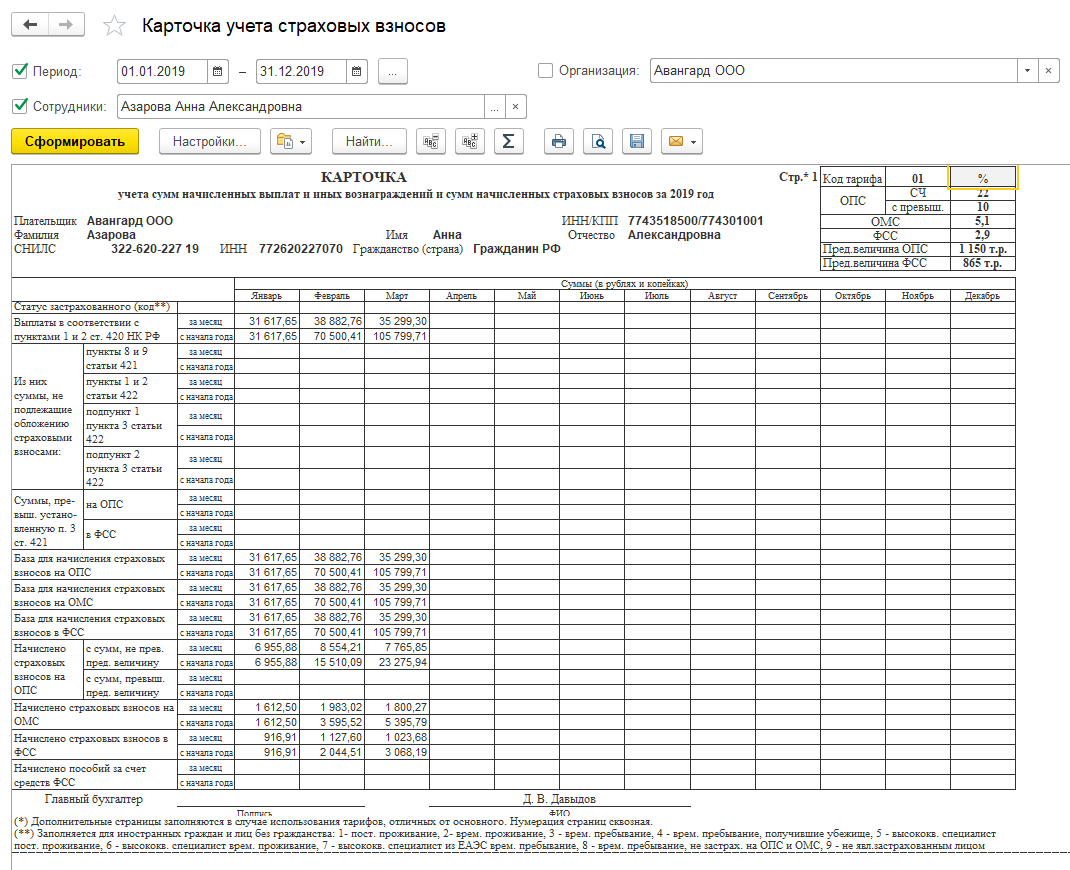Save report using the floppy disk icon
This screenshot has height=870, width=1070.
click(x=636, y=142)
